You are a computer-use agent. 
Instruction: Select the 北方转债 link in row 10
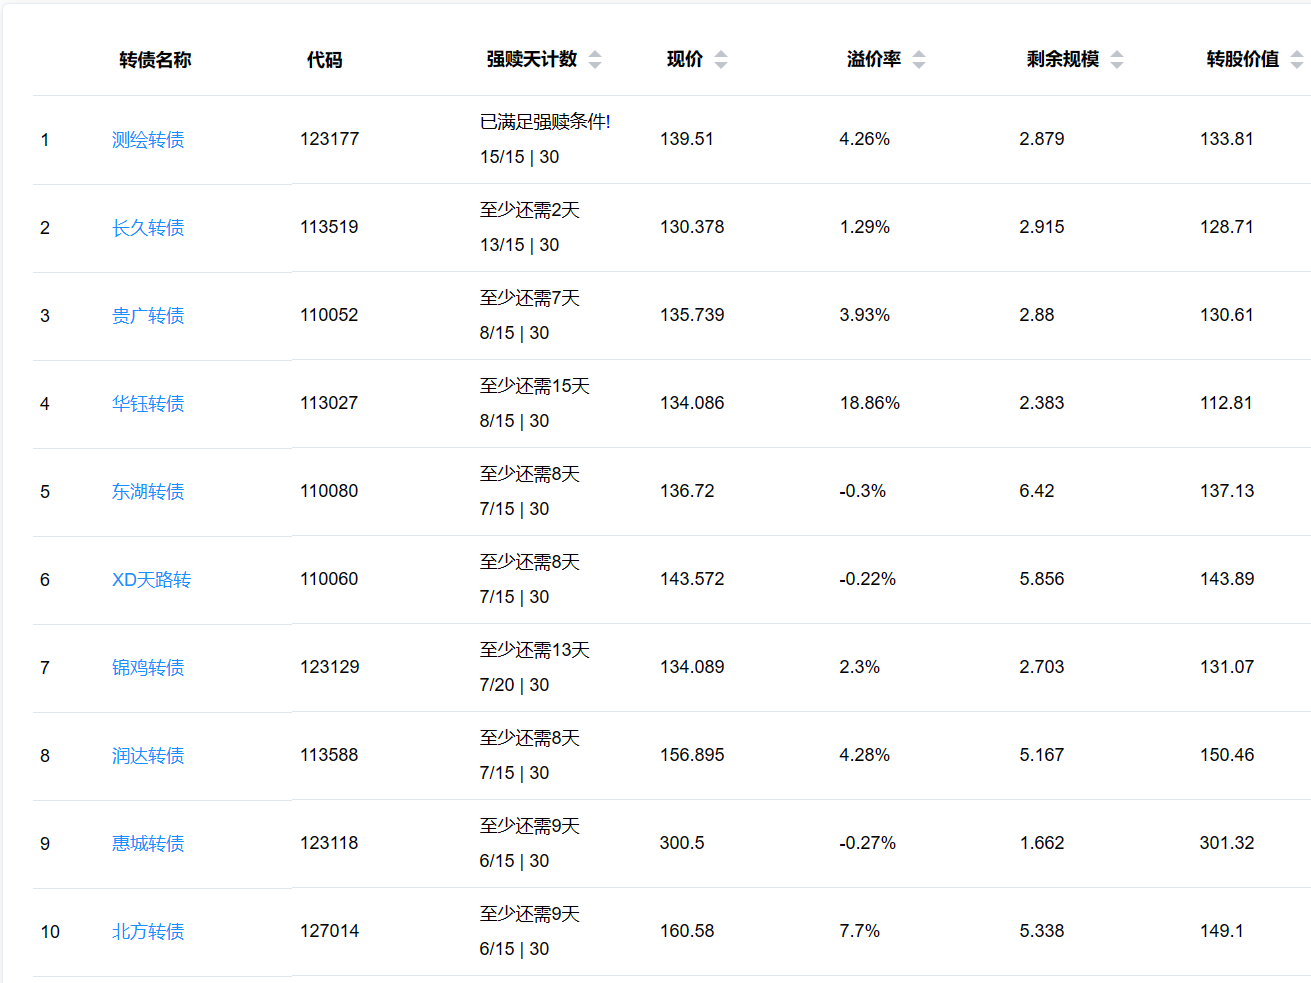148,932
